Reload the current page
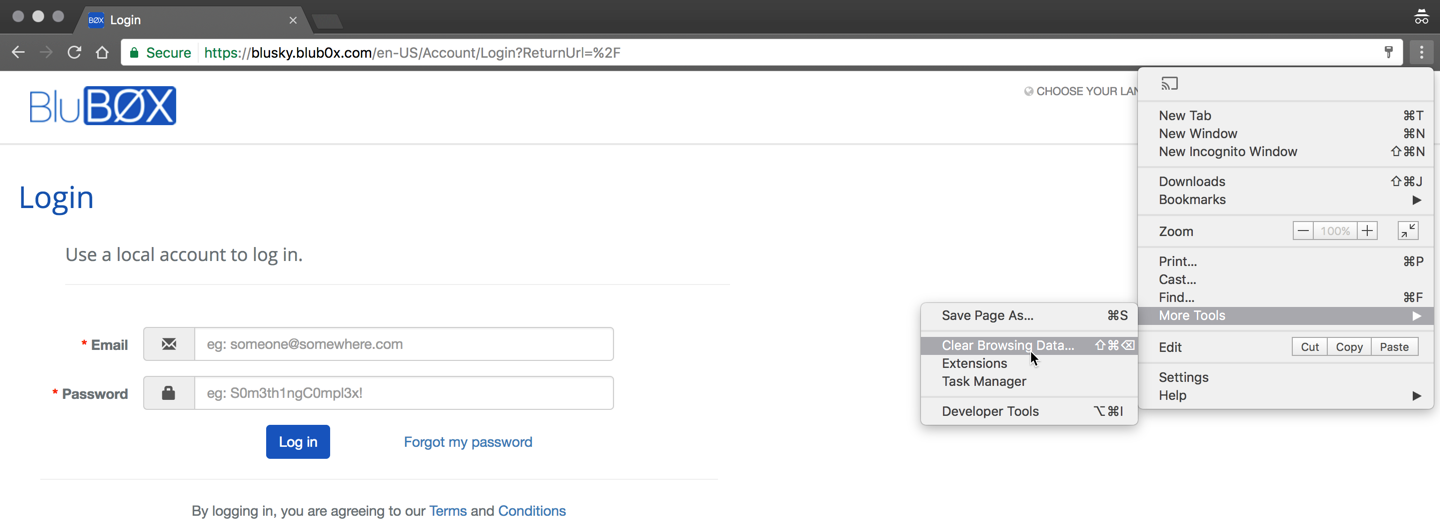The image size is (1440, 529). click(74, 52)
